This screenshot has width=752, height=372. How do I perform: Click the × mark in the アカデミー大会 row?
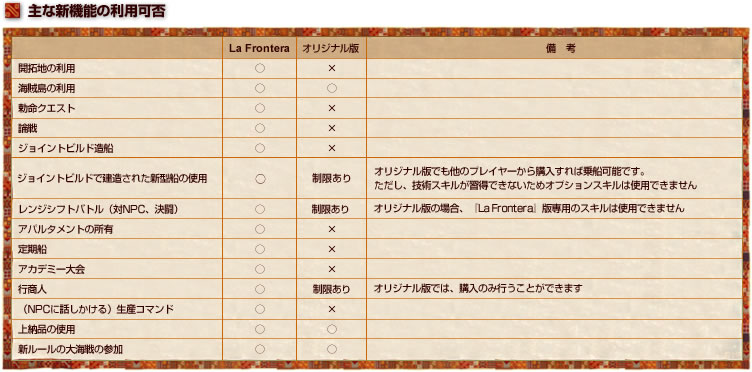click(331, 269)
